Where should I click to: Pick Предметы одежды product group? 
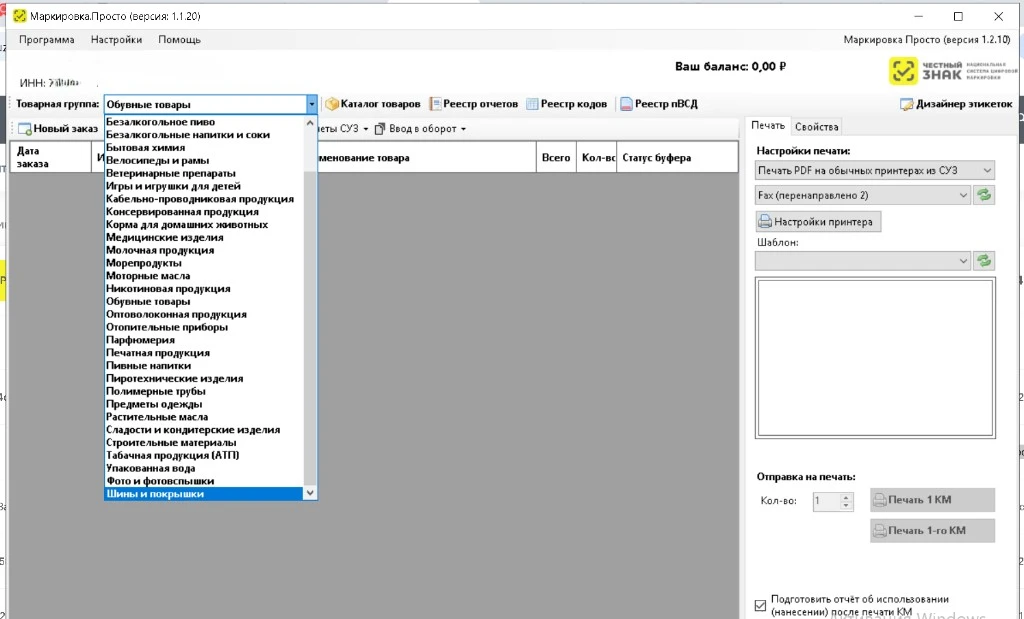[x=204, y=404]
